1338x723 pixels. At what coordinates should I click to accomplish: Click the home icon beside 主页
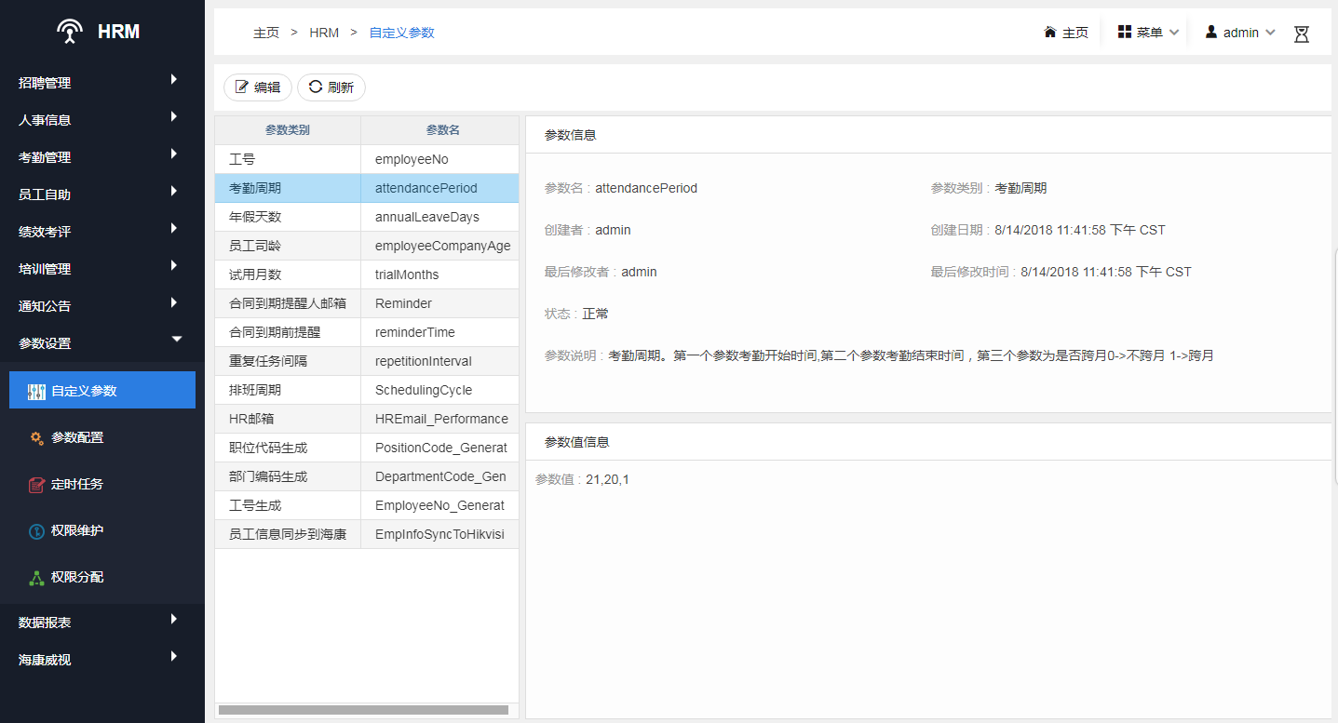coord(1050,33)
